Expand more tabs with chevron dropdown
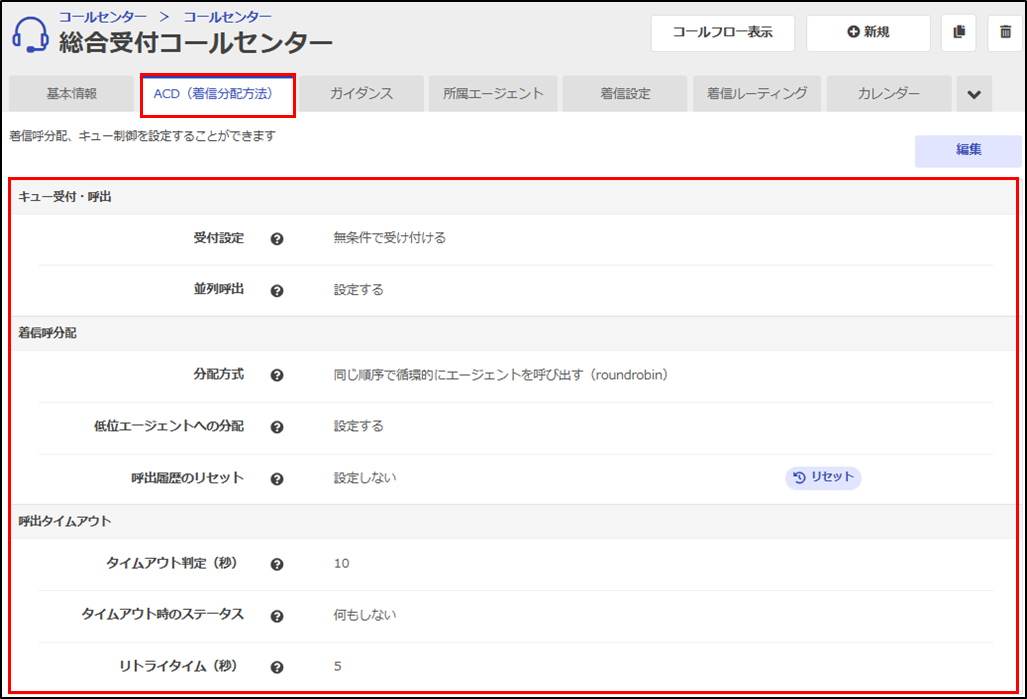Viewport: 1027px width, 699px height. [x=974, y=94]
